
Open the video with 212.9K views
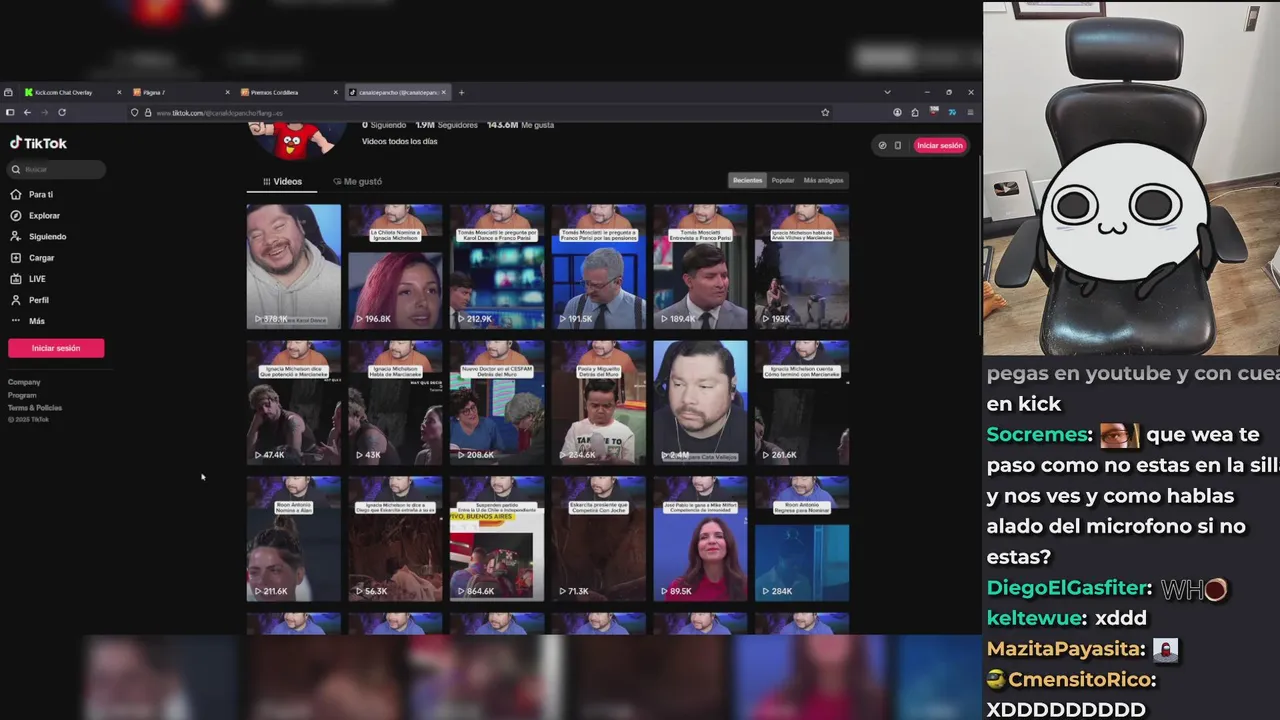[497, 266]
